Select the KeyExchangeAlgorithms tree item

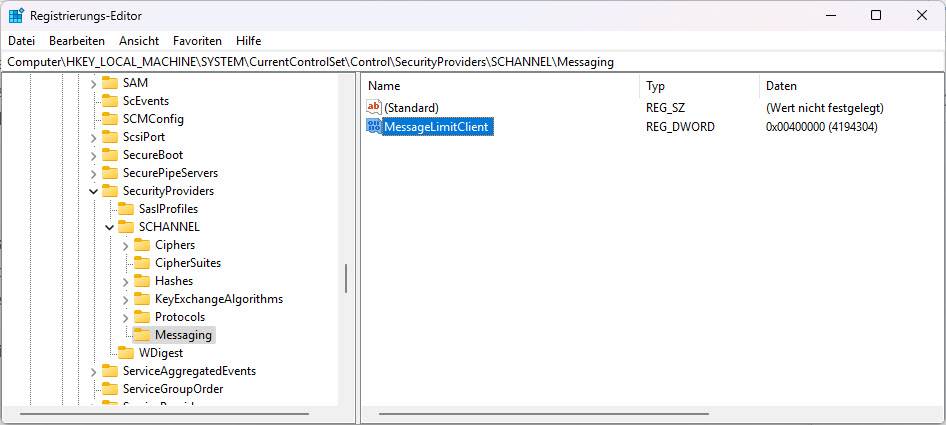click(218, 299)
